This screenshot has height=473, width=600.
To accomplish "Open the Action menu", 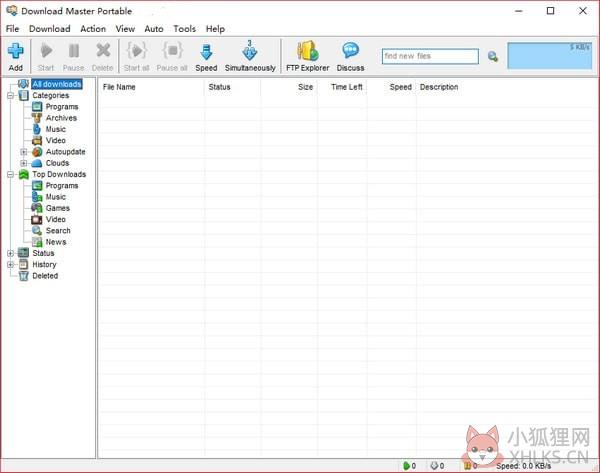I will point(93,29).
